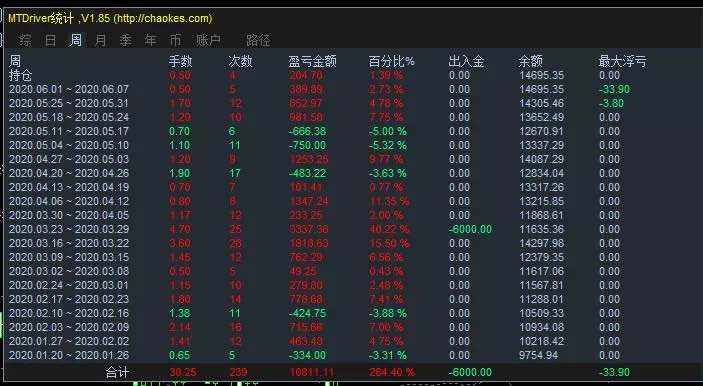Viewport: 703px width, 386px height.
Task: Click the -6000.00 withdrawal in the 2020.03.23 row
Action: click(470, 229)
